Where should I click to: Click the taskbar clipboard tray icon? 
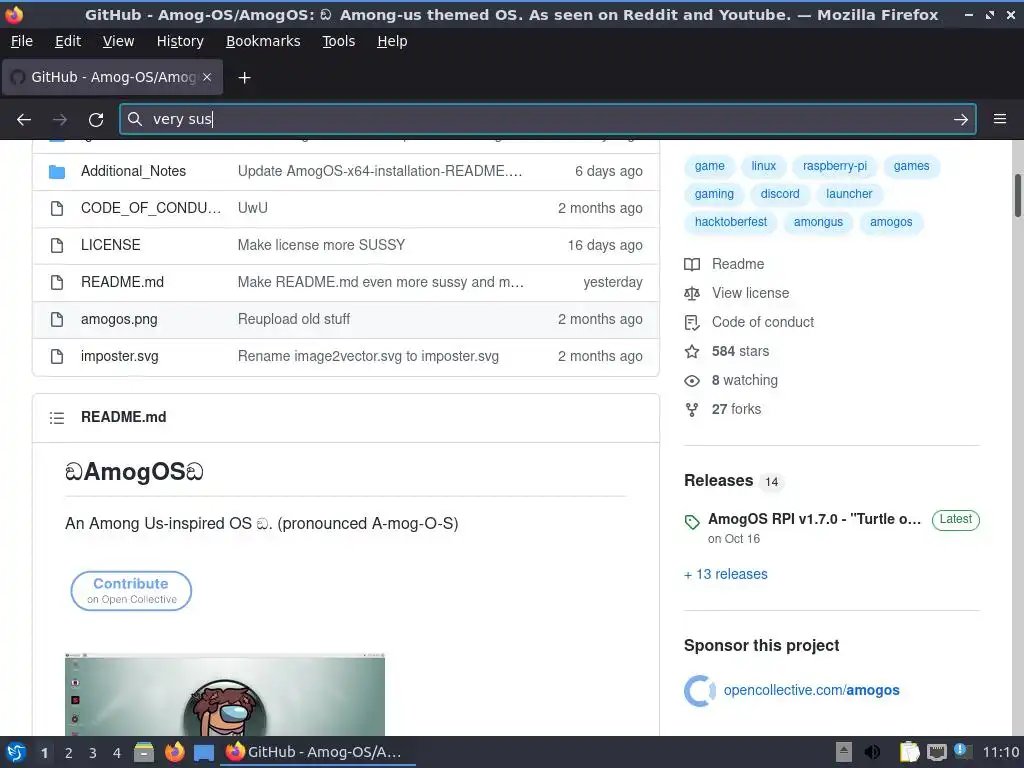click(x=908, y=753)
